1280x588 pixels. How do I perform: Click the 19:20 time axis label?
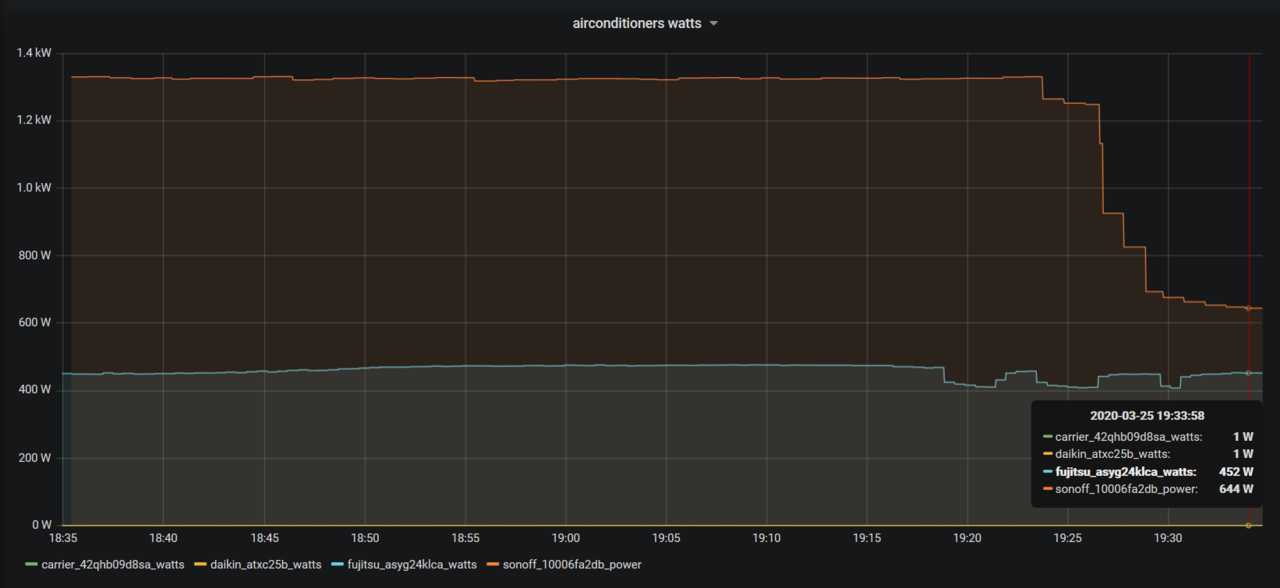(967, 538)
